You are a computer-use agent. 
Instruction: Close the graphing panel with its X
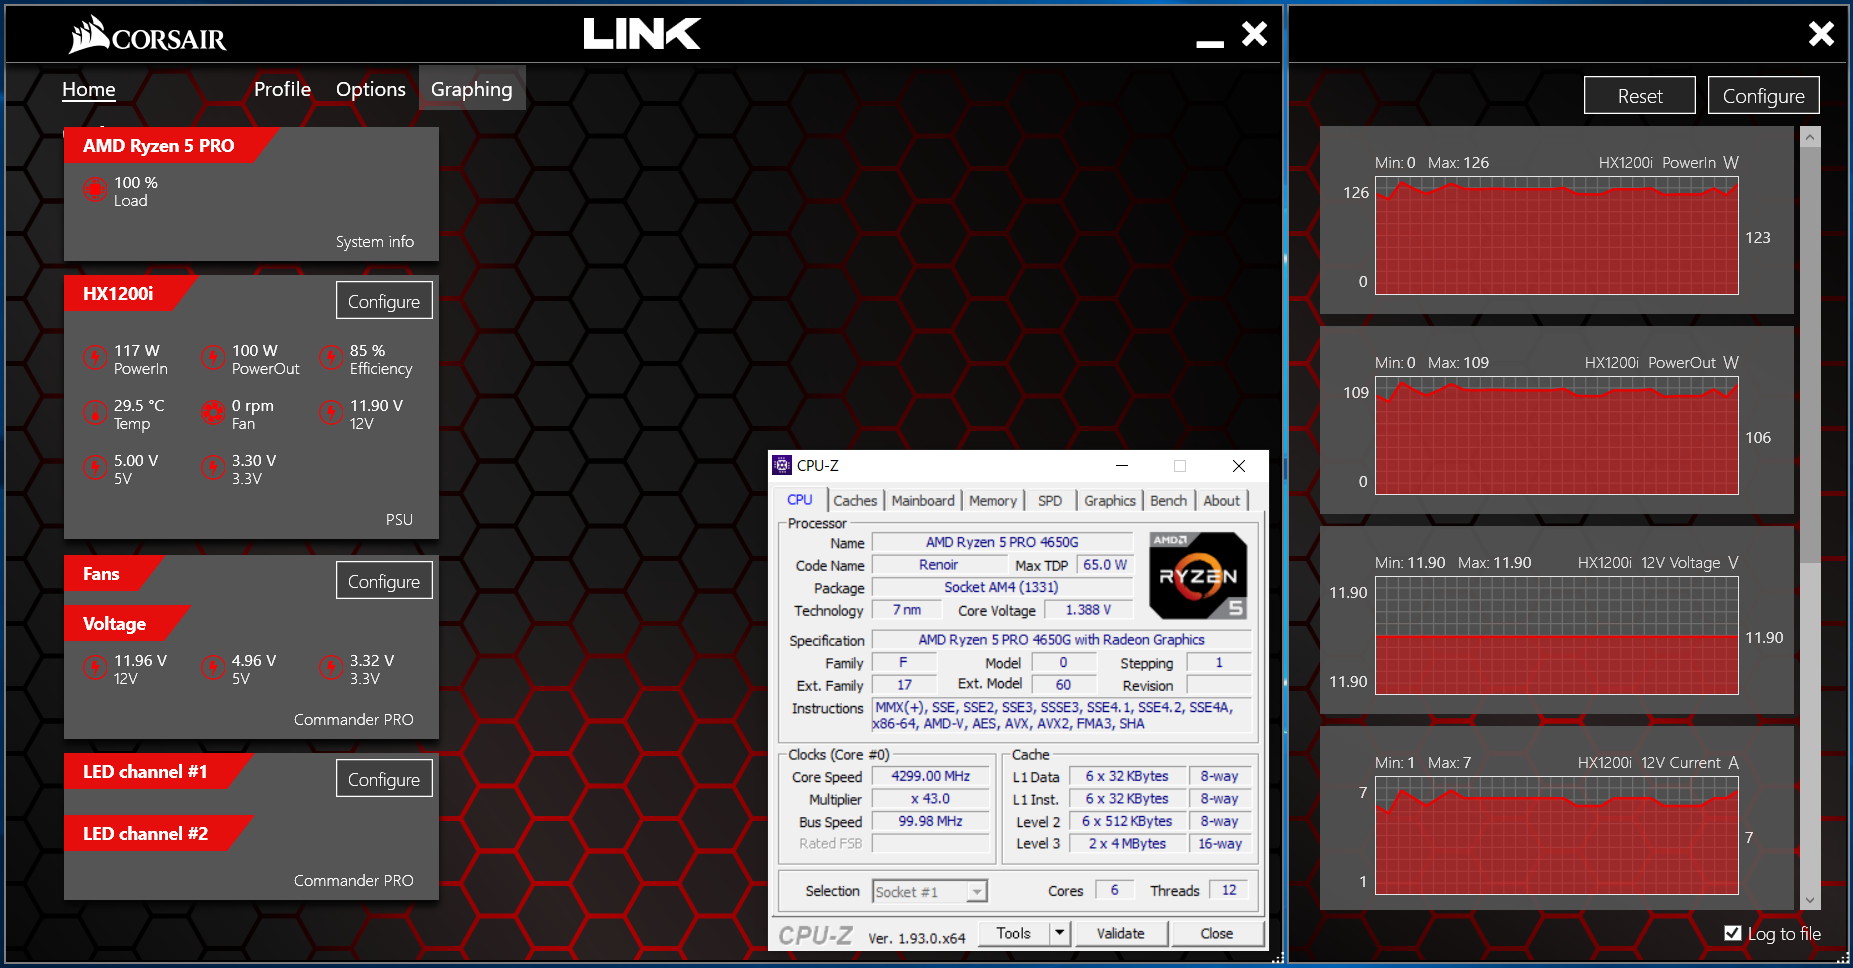tap(1821, 34)
